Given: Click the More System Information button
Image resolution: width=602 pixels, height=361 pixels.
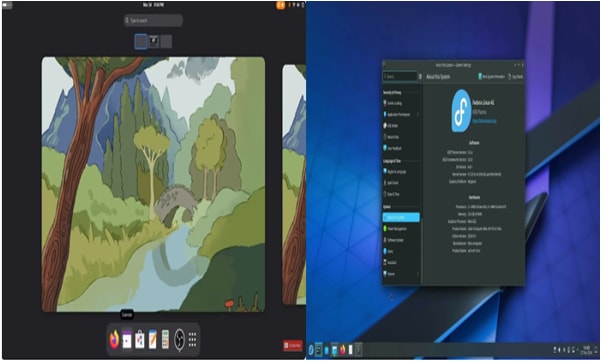Looking at the screenshot, I should point(491,76).
